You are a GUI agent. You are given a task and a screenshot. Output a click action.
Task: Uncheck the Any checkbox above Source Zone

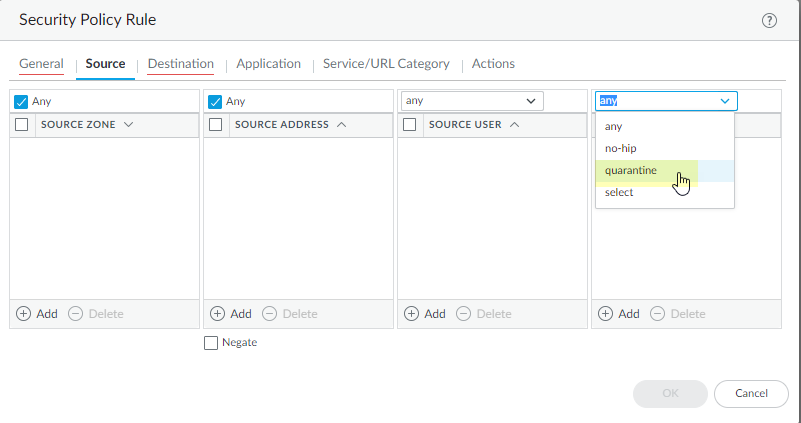(21, 101)
